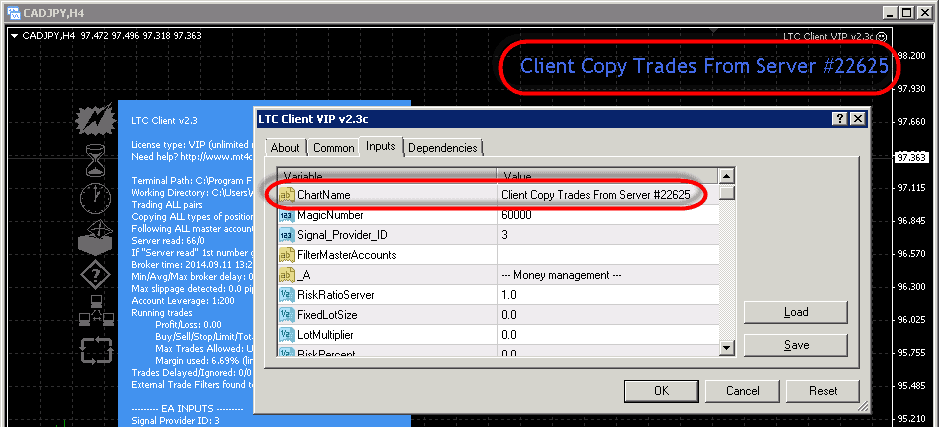The height and width of the screenshot is (427, 939).
Task: Open the CADJPY,H4 chart dropdown triangle
Action: [x=14, y=36]
